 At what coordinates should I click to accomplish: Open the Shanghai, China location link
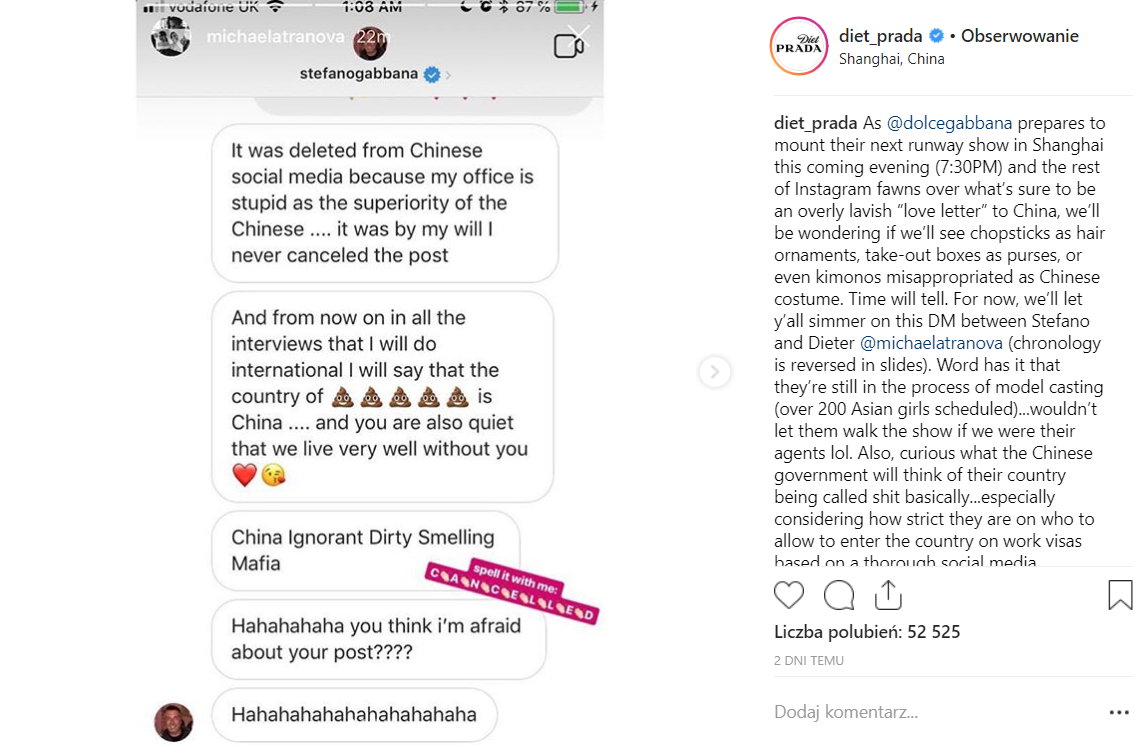click(x=891, y=59)
